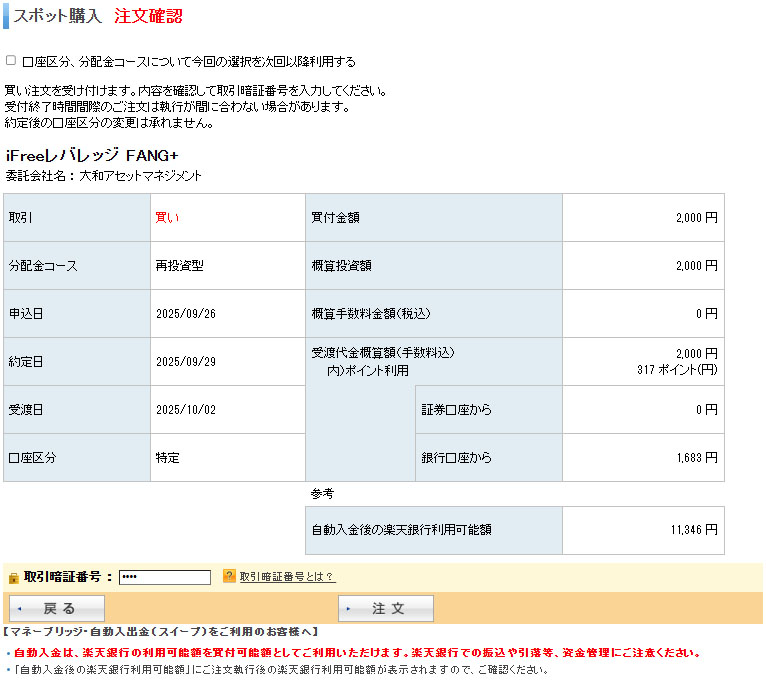This screenshot has width=766, height=680.
Task: Click the 銀行口座から amount 1,683 円
Action: [x=696, y=458]
